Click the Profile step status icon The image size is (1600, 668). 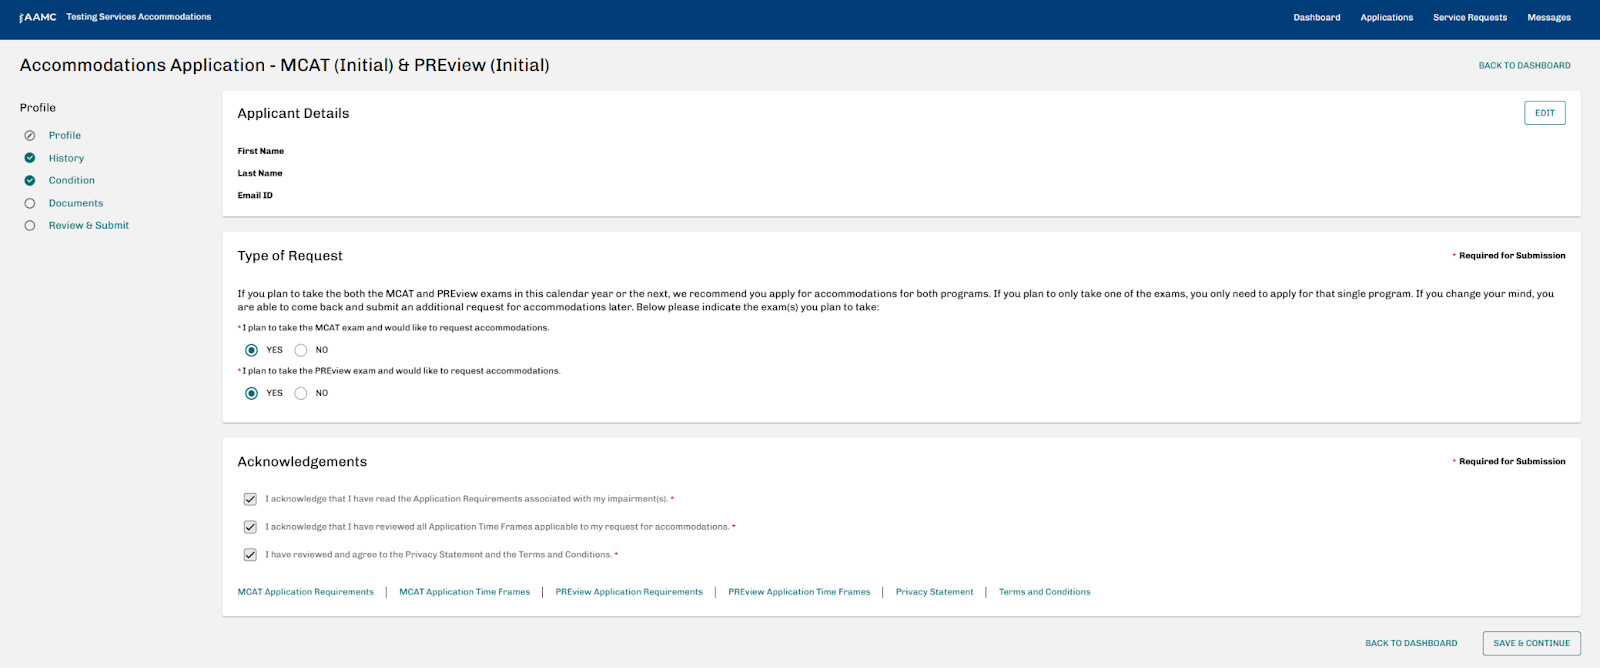point(30,136)
